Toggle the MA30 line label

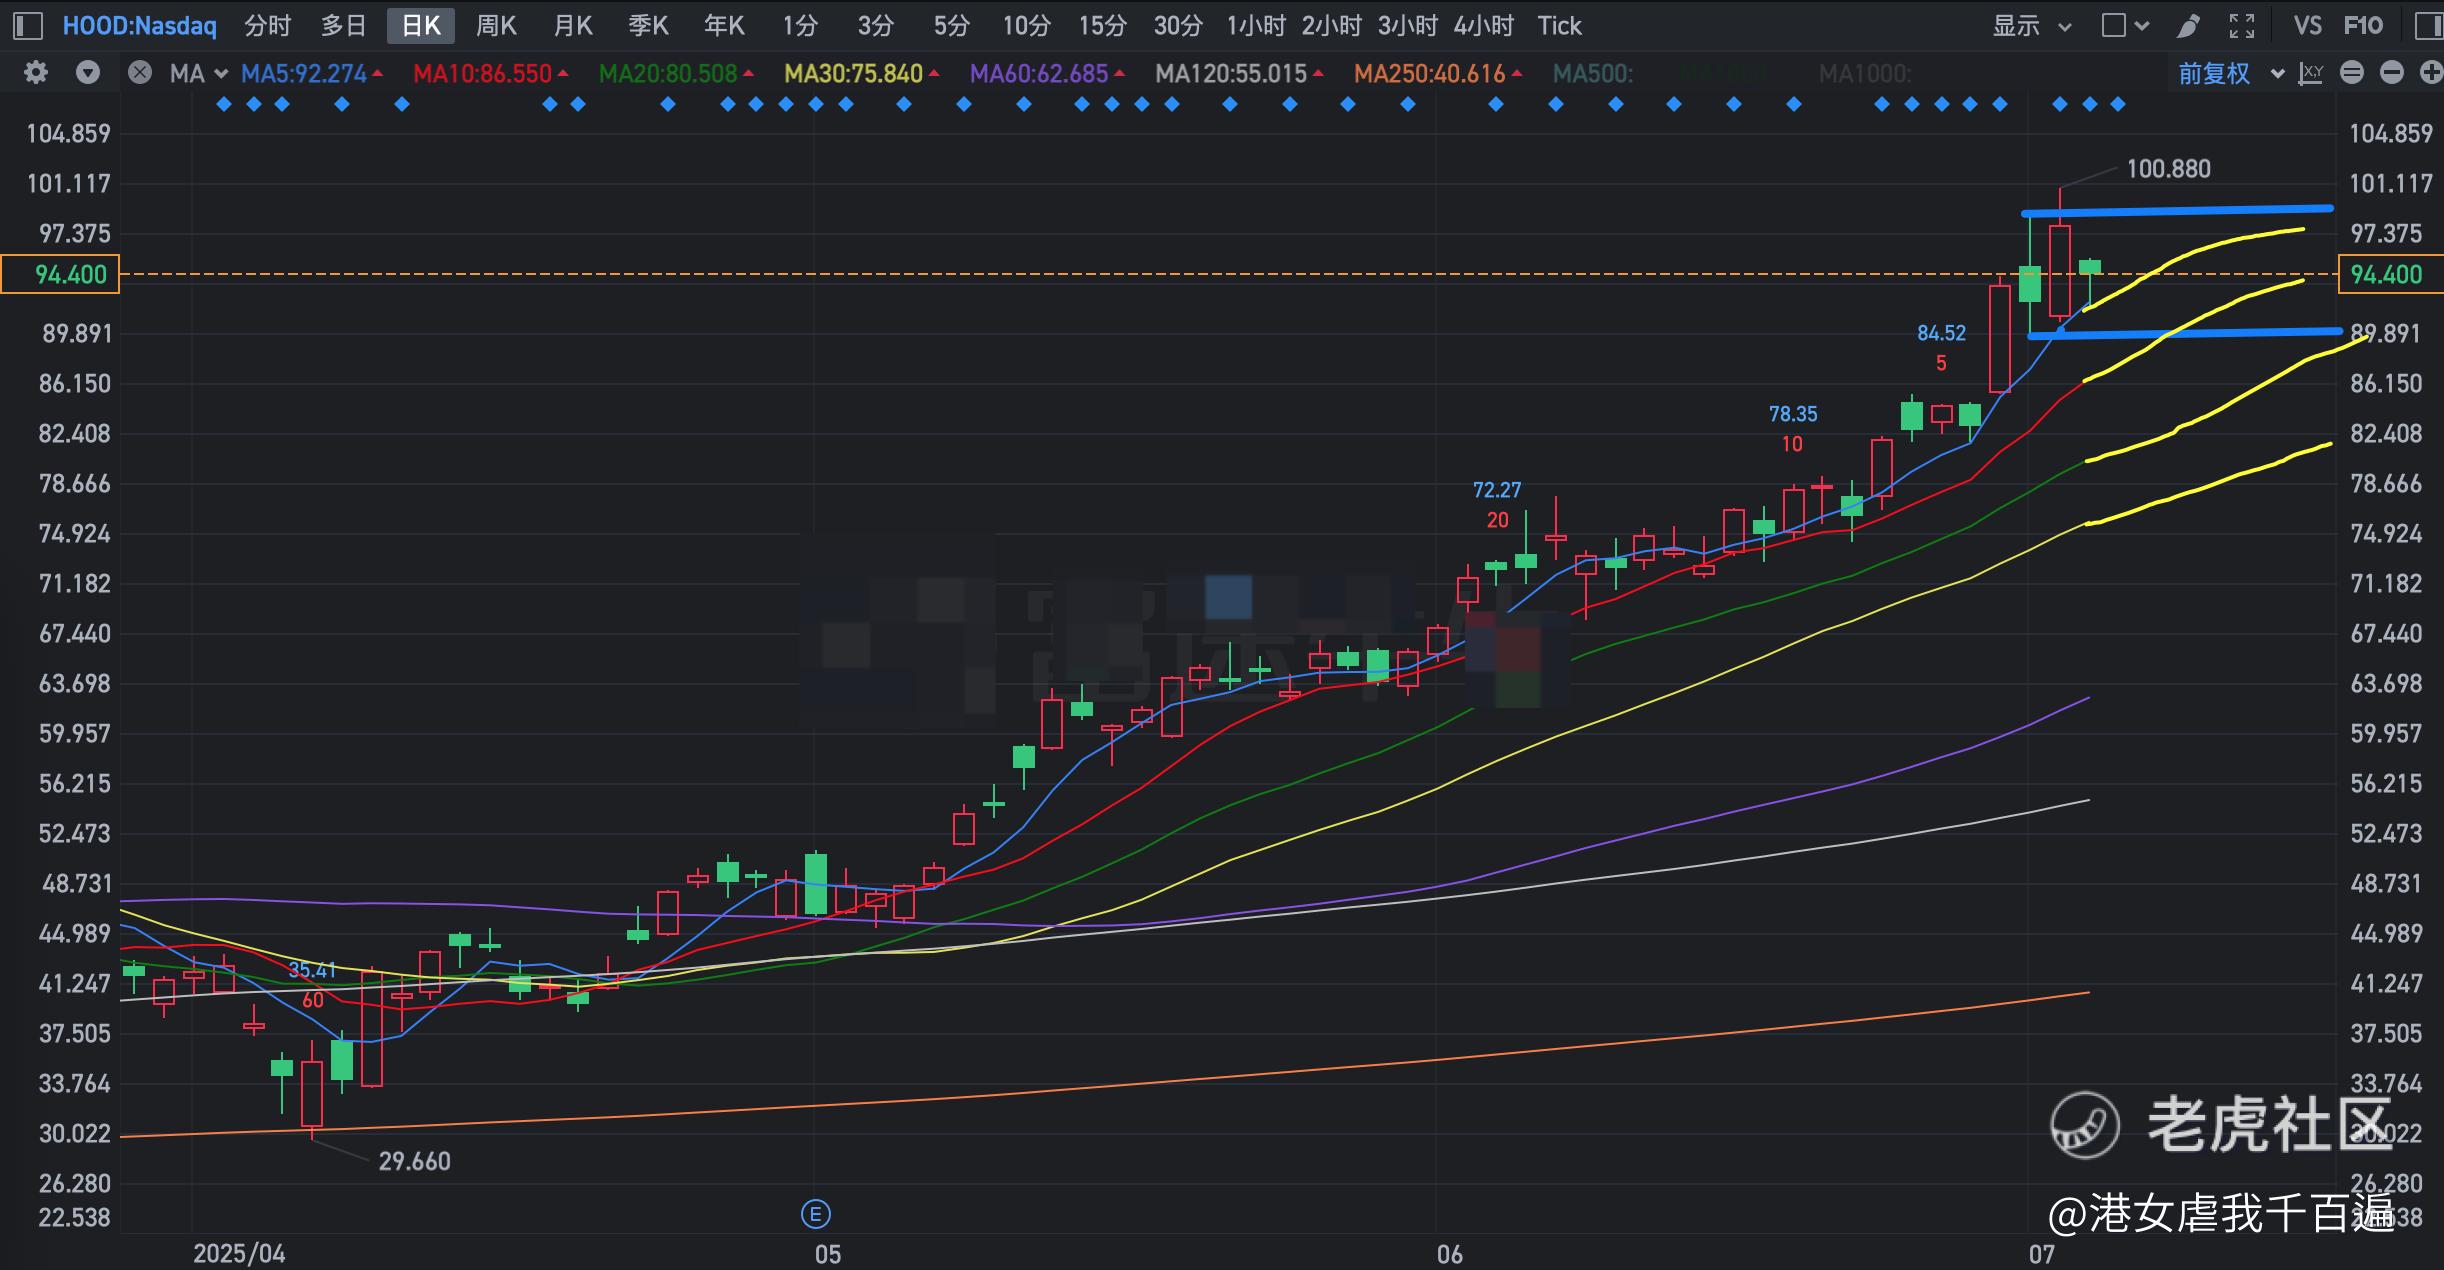coord(861,73)
